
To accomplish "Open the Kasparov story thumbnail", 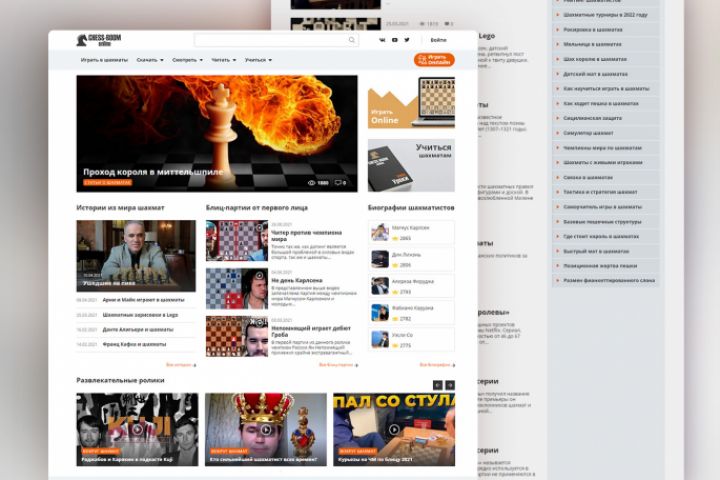I will coord(136,256).
